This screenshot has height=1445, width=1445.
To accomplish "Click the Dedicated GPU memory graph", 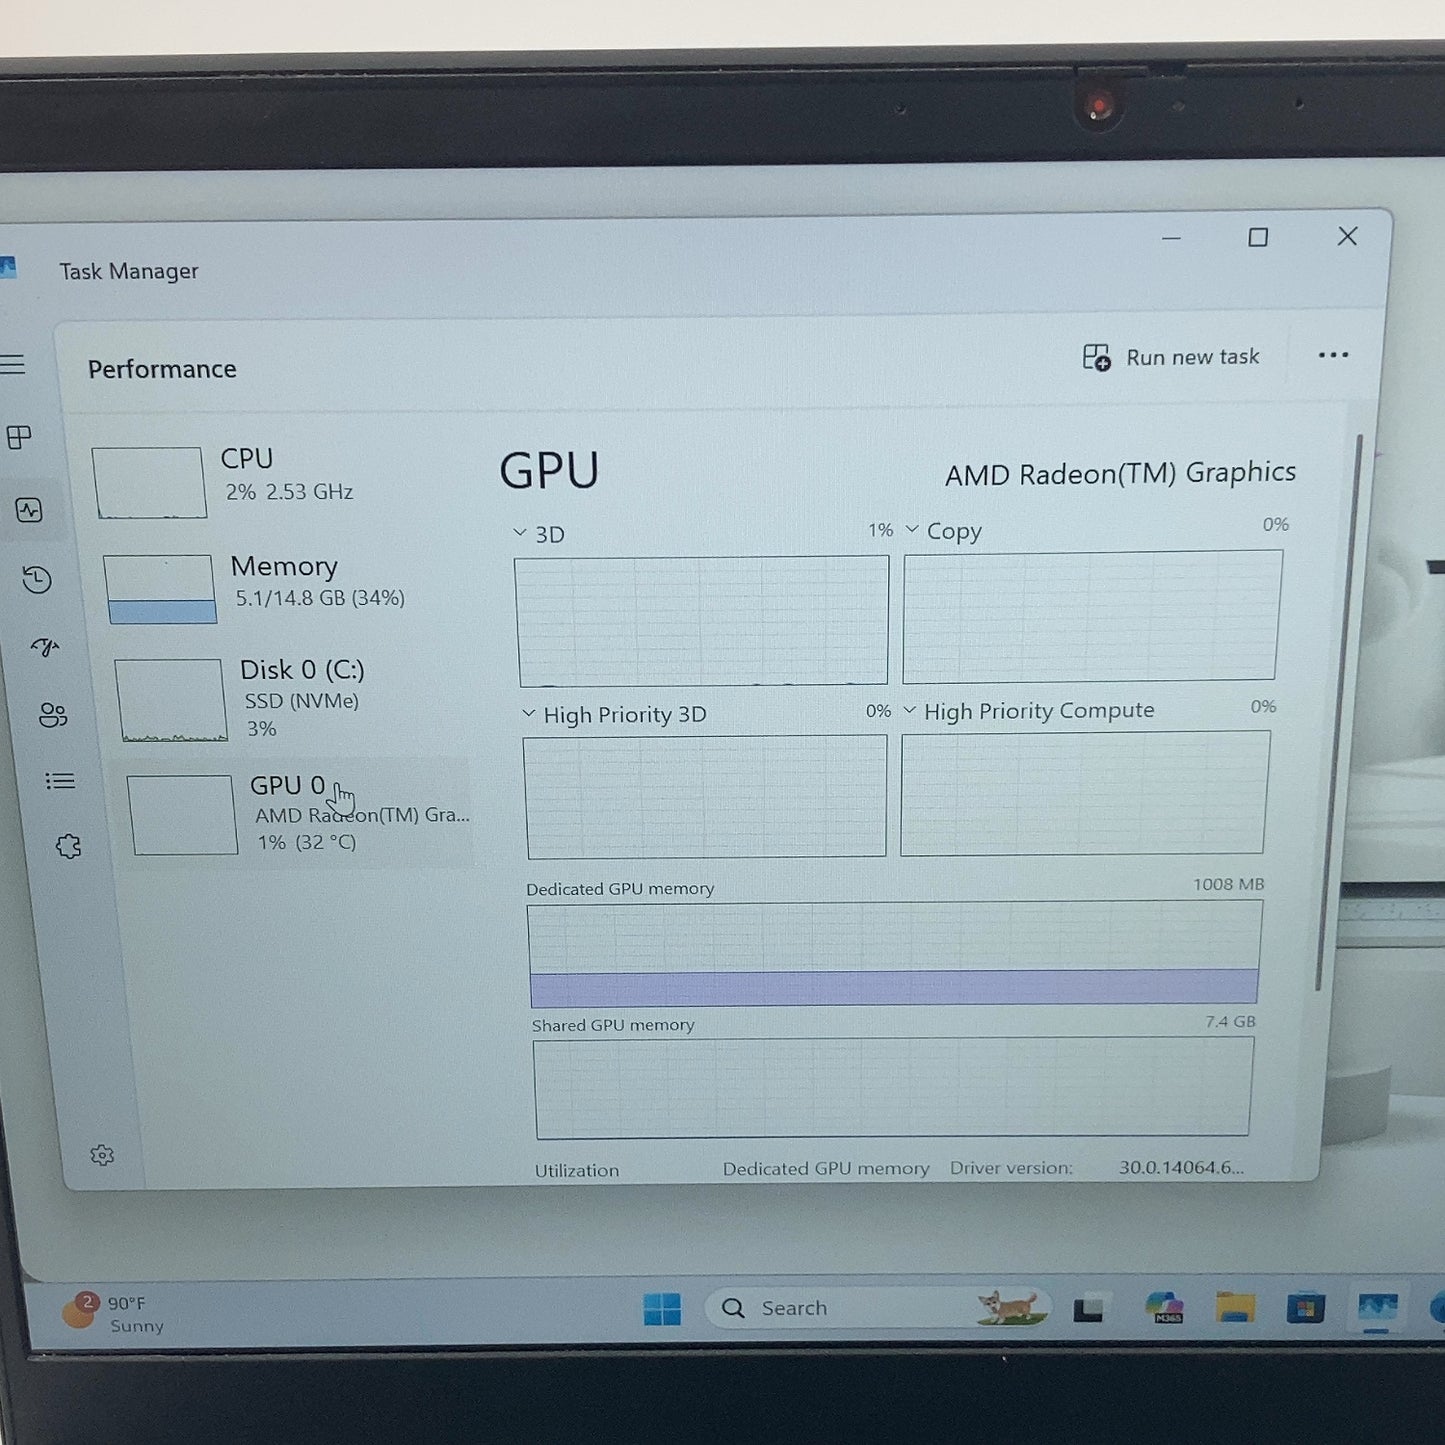I will click(x=894, y=953).
